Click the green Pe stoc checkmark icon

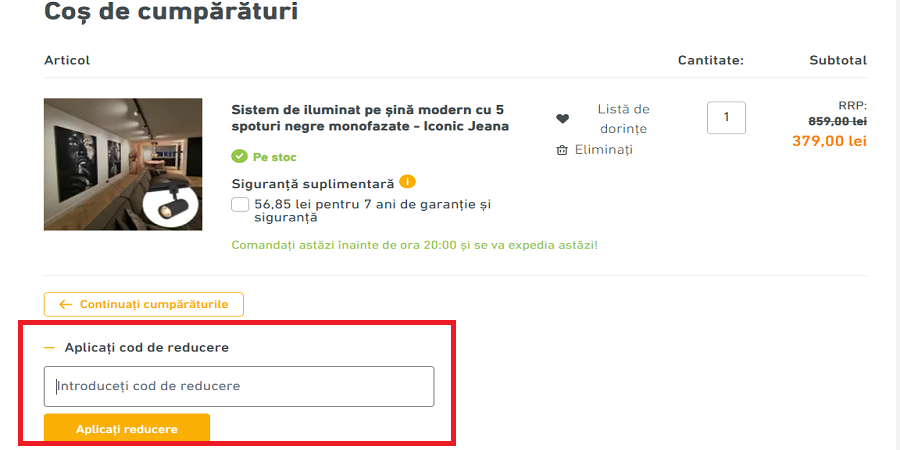(239, 157)
